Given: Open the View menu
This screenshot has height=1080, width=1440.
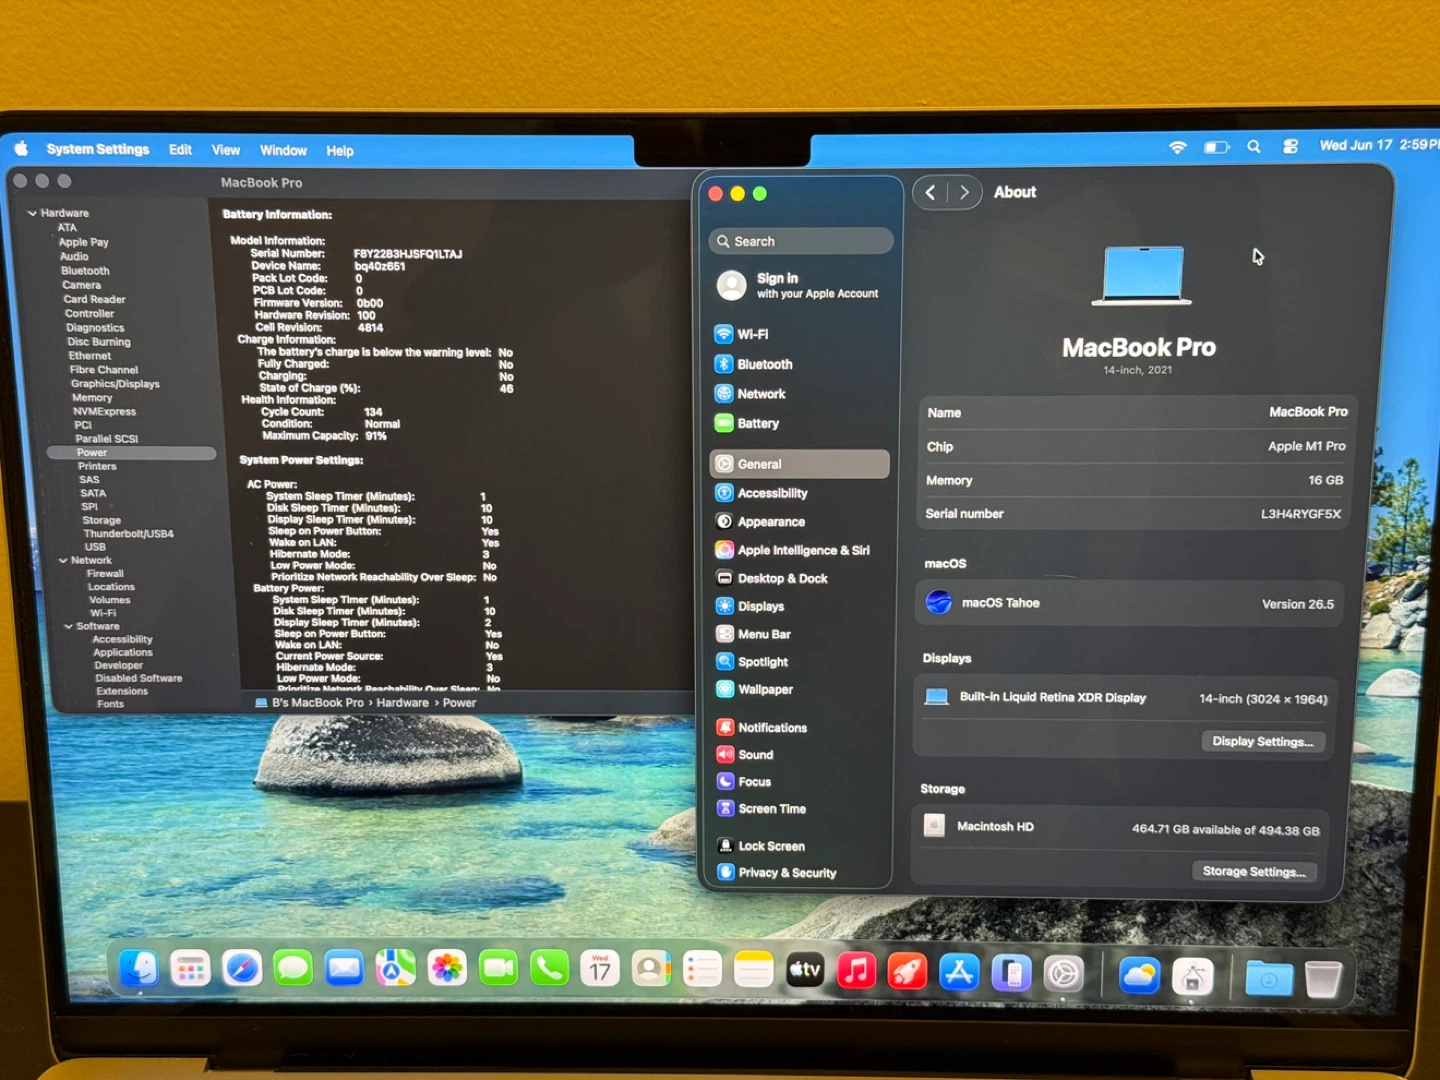Looking at the screenshot, I should (226, 150).
